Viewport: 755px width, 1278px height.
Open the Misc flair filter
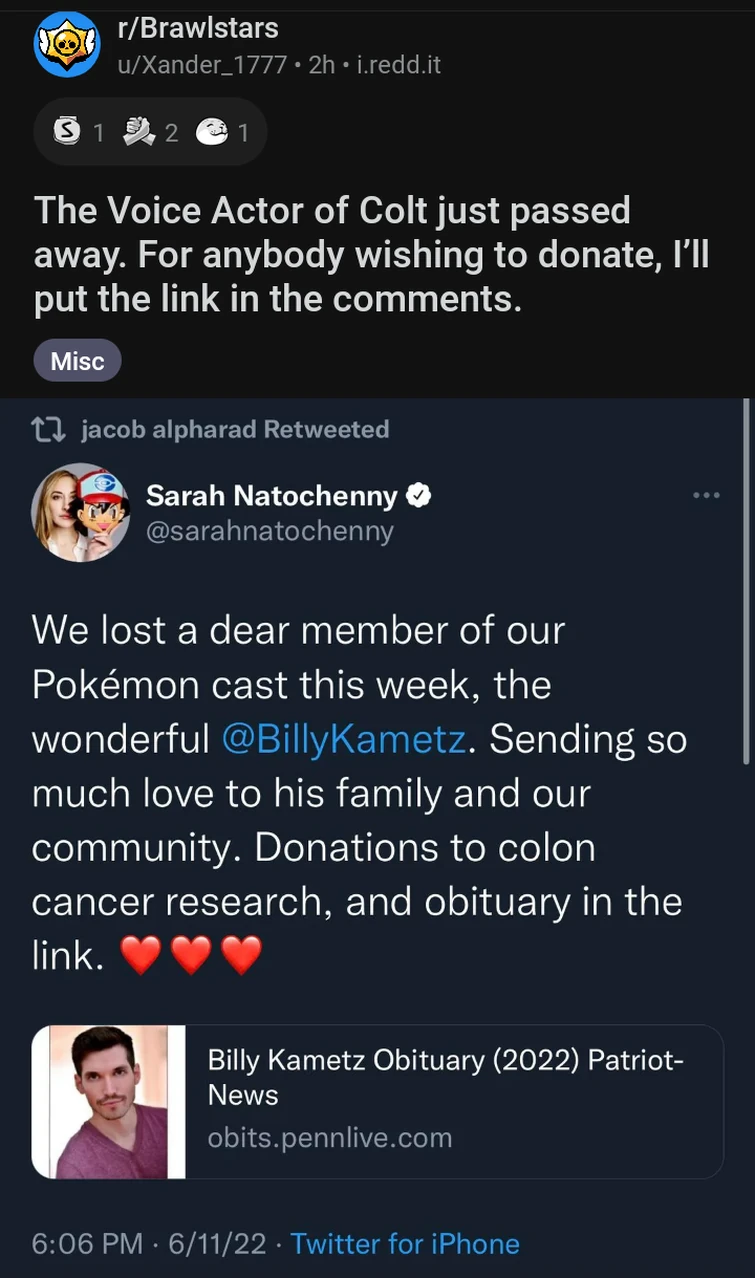click(77, 361)
